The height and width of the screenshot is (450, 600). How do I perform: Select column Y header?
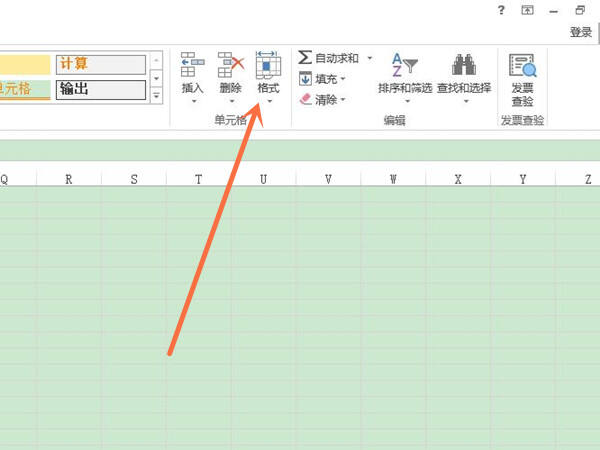(x=523, y=179)
